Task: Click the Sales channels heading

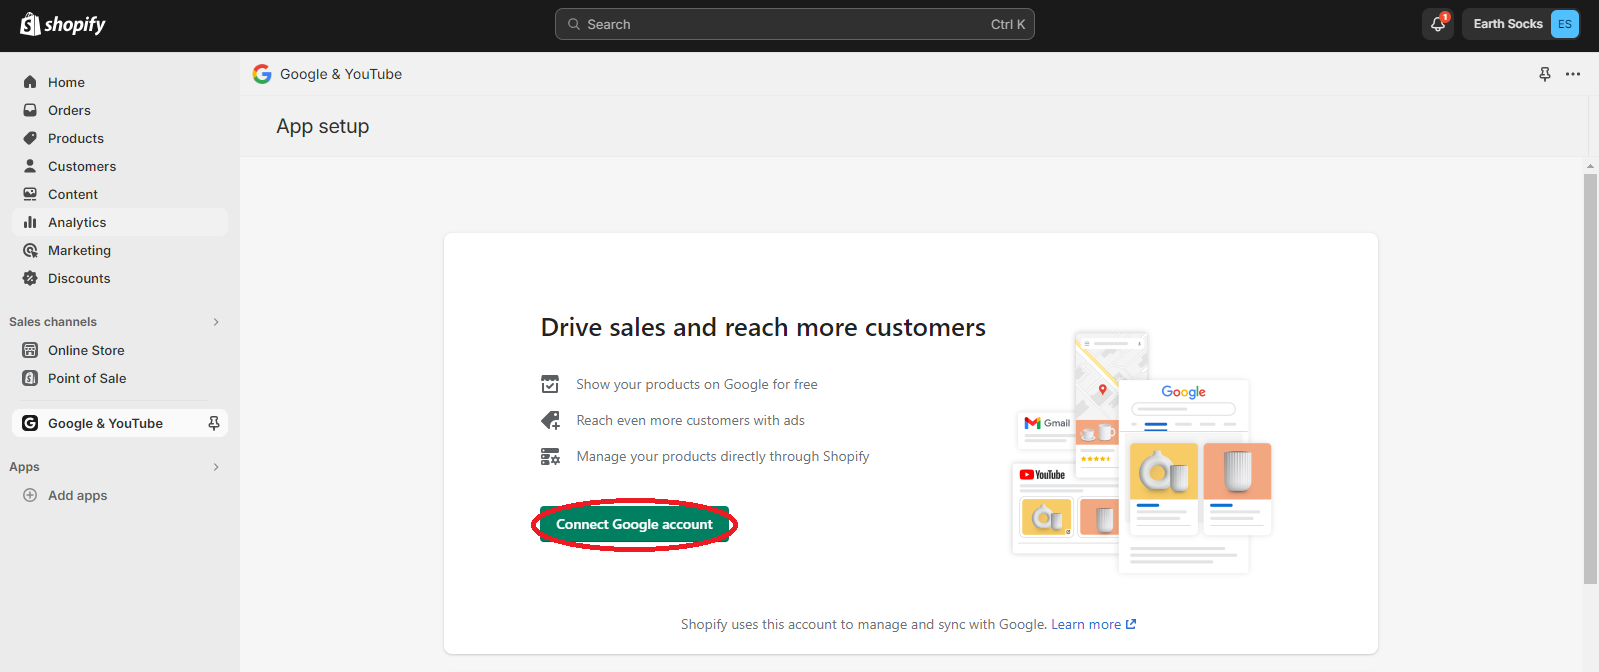Action: 53,322
